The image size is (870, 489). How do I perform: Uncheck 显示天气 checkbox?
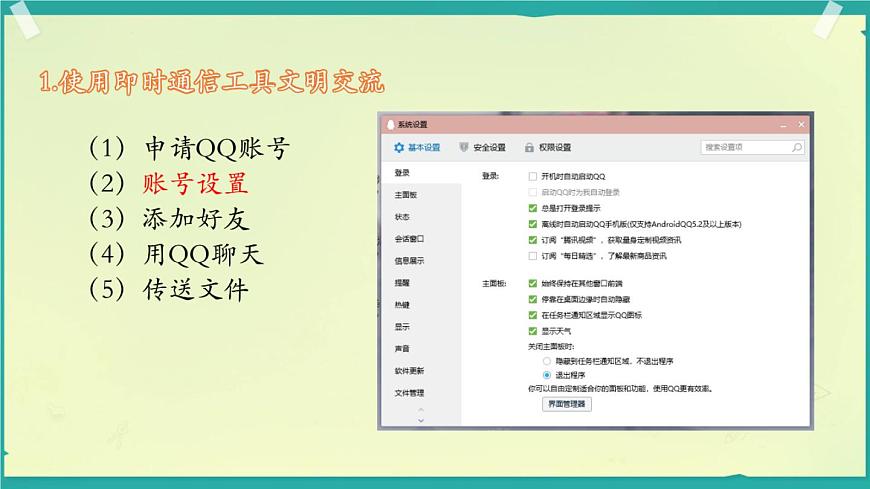pyautogui.click(x=533, y=331)
